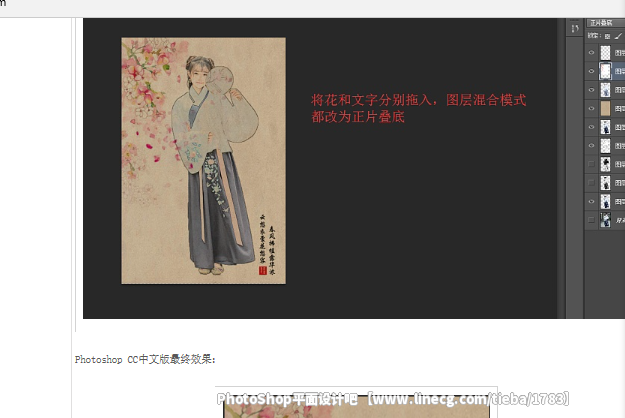Show hidden layer with black silhouette thumbnail
The height and width of the screenshot is (418, 625).
click(592, 164)
